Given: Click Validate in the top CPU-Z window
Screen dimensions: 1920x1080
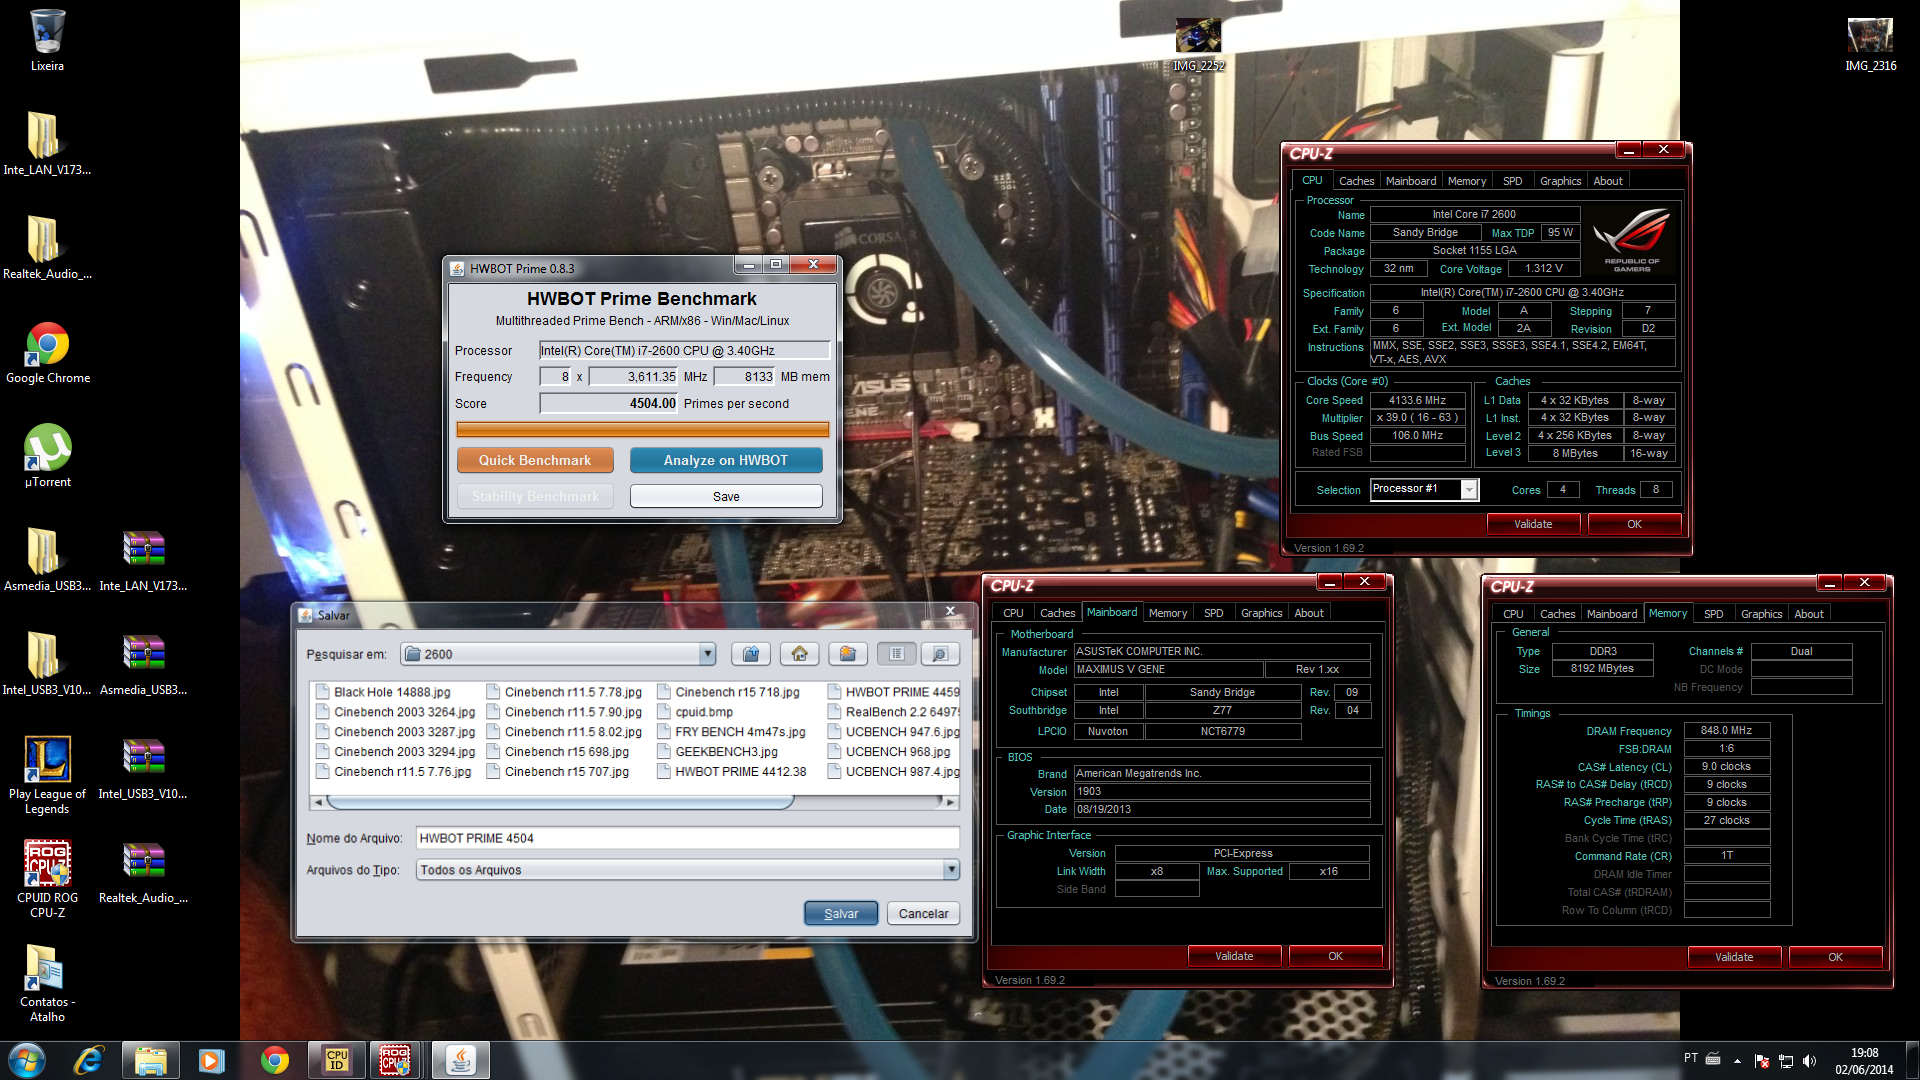Looking at the screenshot, I should [x=1533, y=524].
